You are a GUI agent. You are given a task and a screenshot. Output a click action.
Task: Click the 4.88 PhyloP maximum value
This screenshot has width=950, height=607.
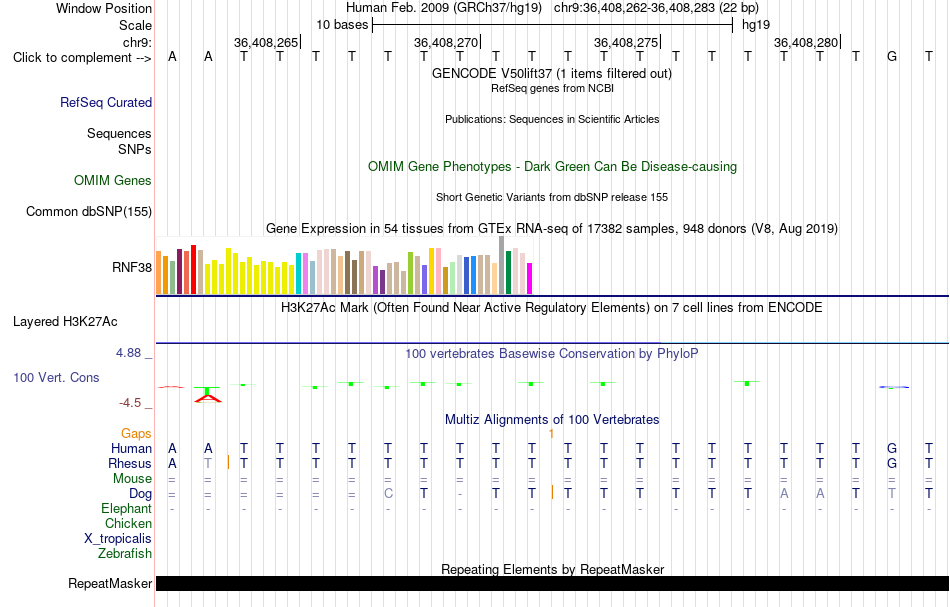click(x=128, y=353)
